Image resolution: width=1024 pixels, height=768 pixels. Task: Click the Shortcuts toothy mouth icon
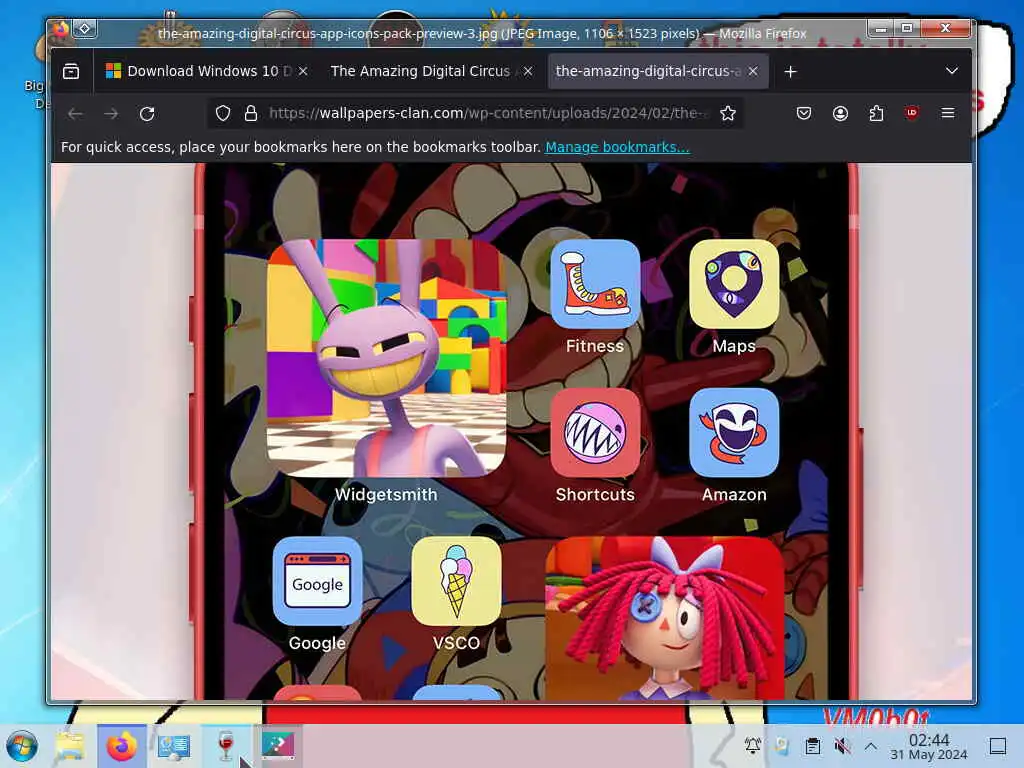[595, 432]
